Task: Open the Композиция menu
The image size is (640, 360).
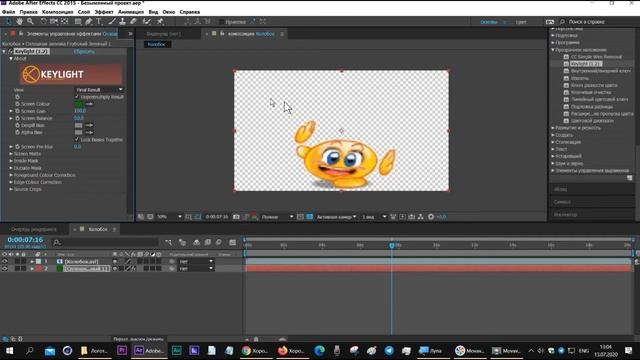Action: (x=58, y=12)
